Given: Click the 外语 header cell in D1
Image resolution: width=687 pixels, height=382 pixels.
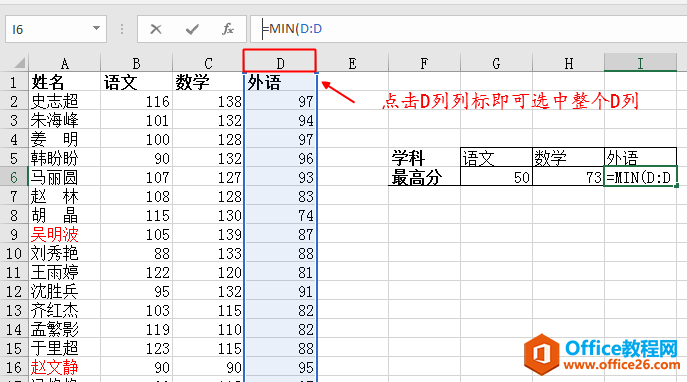Looking at the screenshot, I should coord(280,82).
